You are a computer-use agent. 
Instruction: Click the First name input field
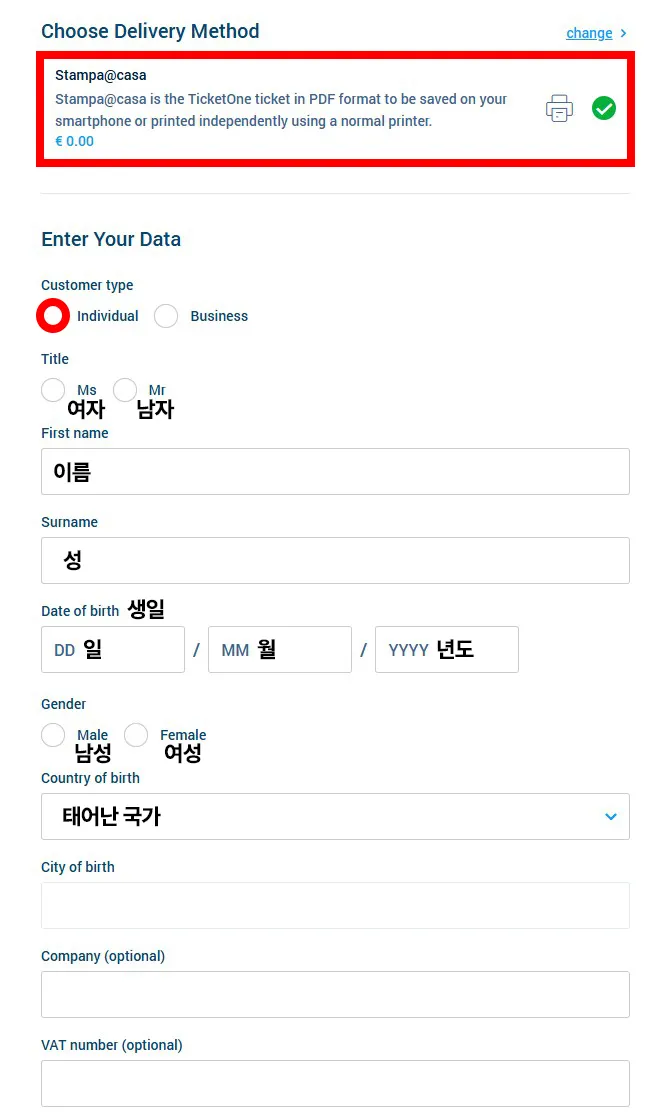pyautogui.click(x=335, y=471)
